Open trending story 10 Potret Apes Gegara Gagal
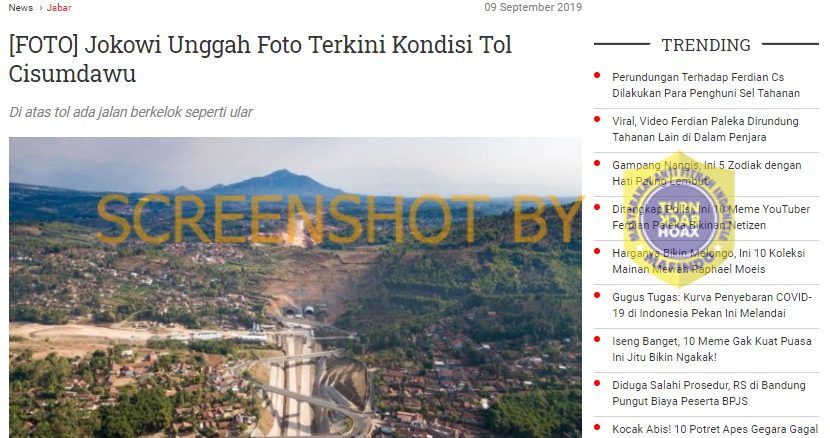Screen dimensions: 830x438 715,429
